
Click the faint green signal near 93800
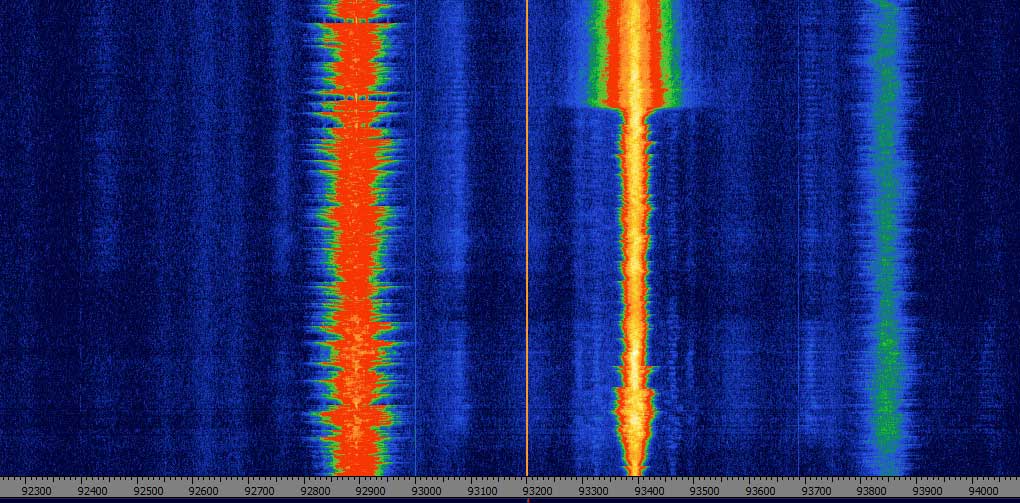[885, 300]
